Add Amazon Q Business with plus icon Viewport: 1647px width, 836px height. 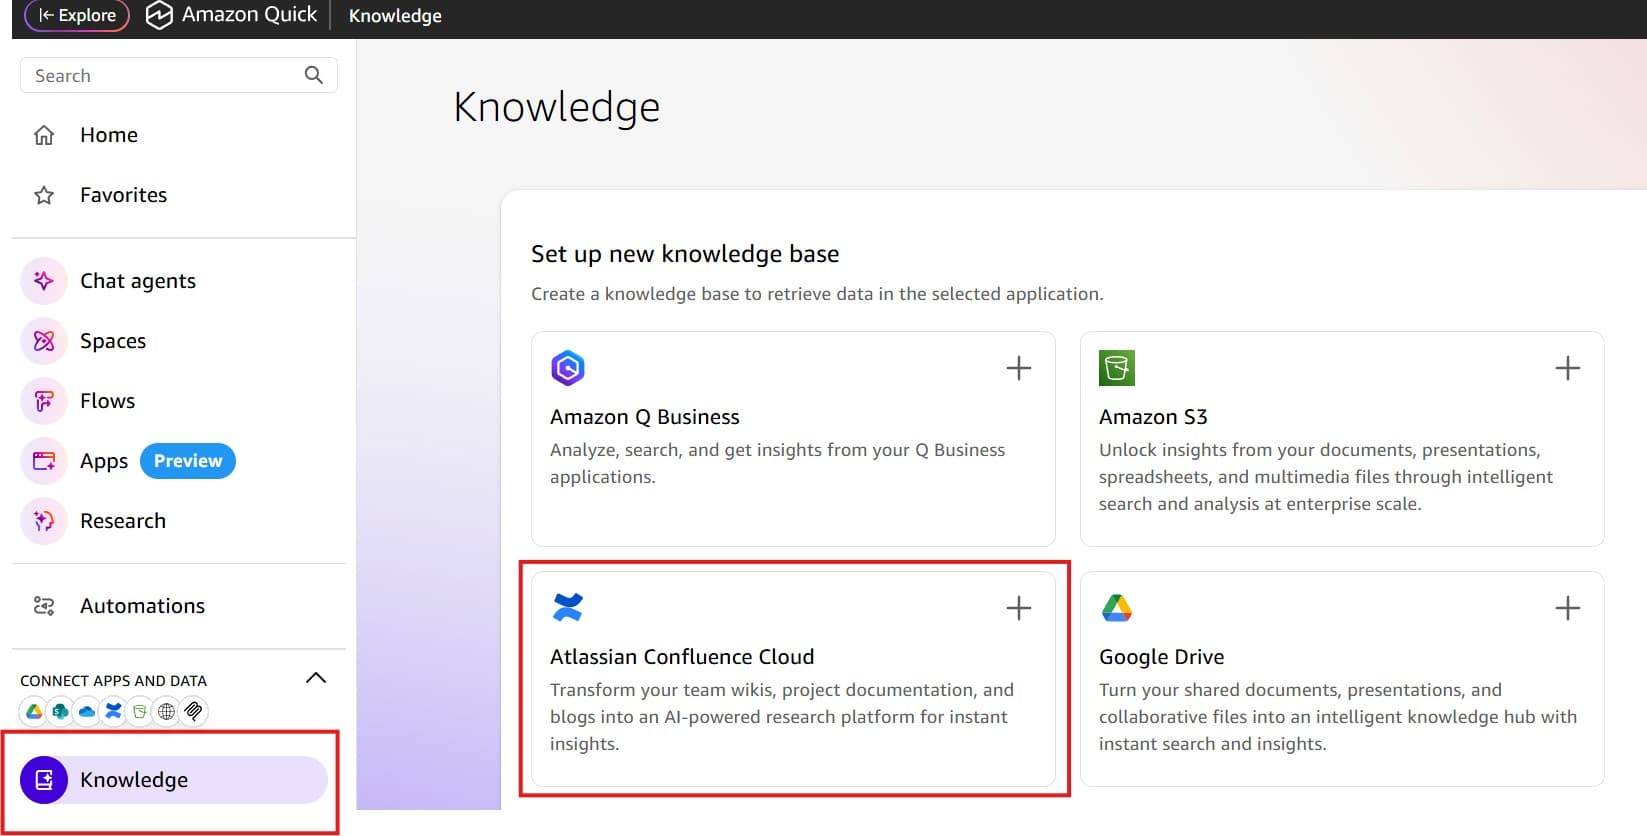[1019, 368]
